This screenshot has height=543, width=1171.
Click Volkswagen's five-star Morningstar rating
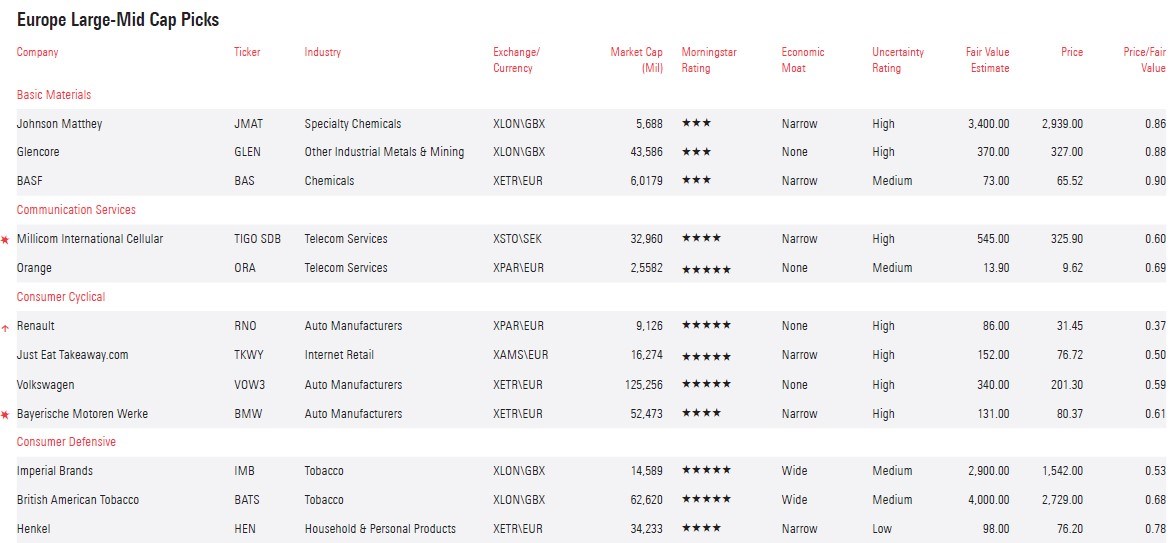point(706,385)
